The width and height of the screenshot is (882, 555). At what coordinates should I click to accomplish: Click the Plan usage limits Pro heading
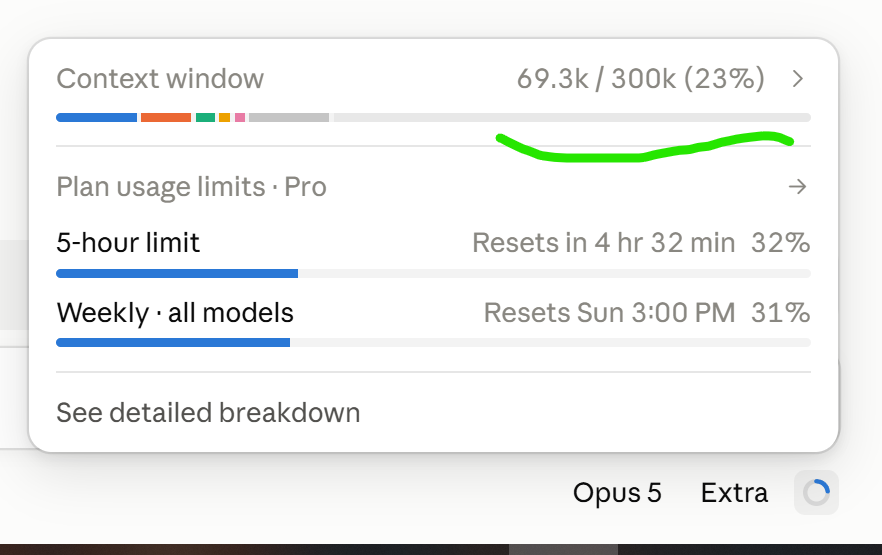(x=191, y=187)
